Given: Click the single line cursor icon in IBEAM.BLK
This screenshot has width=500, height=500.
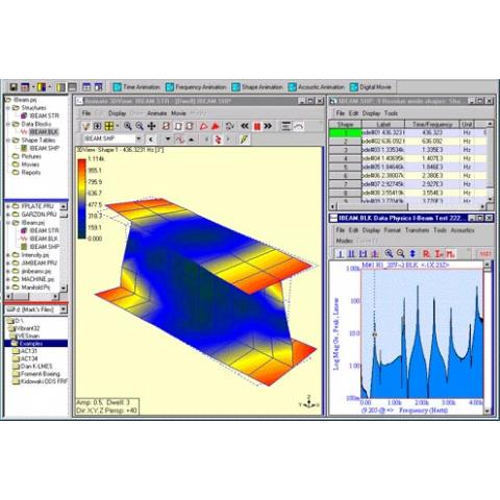Looking at the screenshot, I should tap(340, 254).
